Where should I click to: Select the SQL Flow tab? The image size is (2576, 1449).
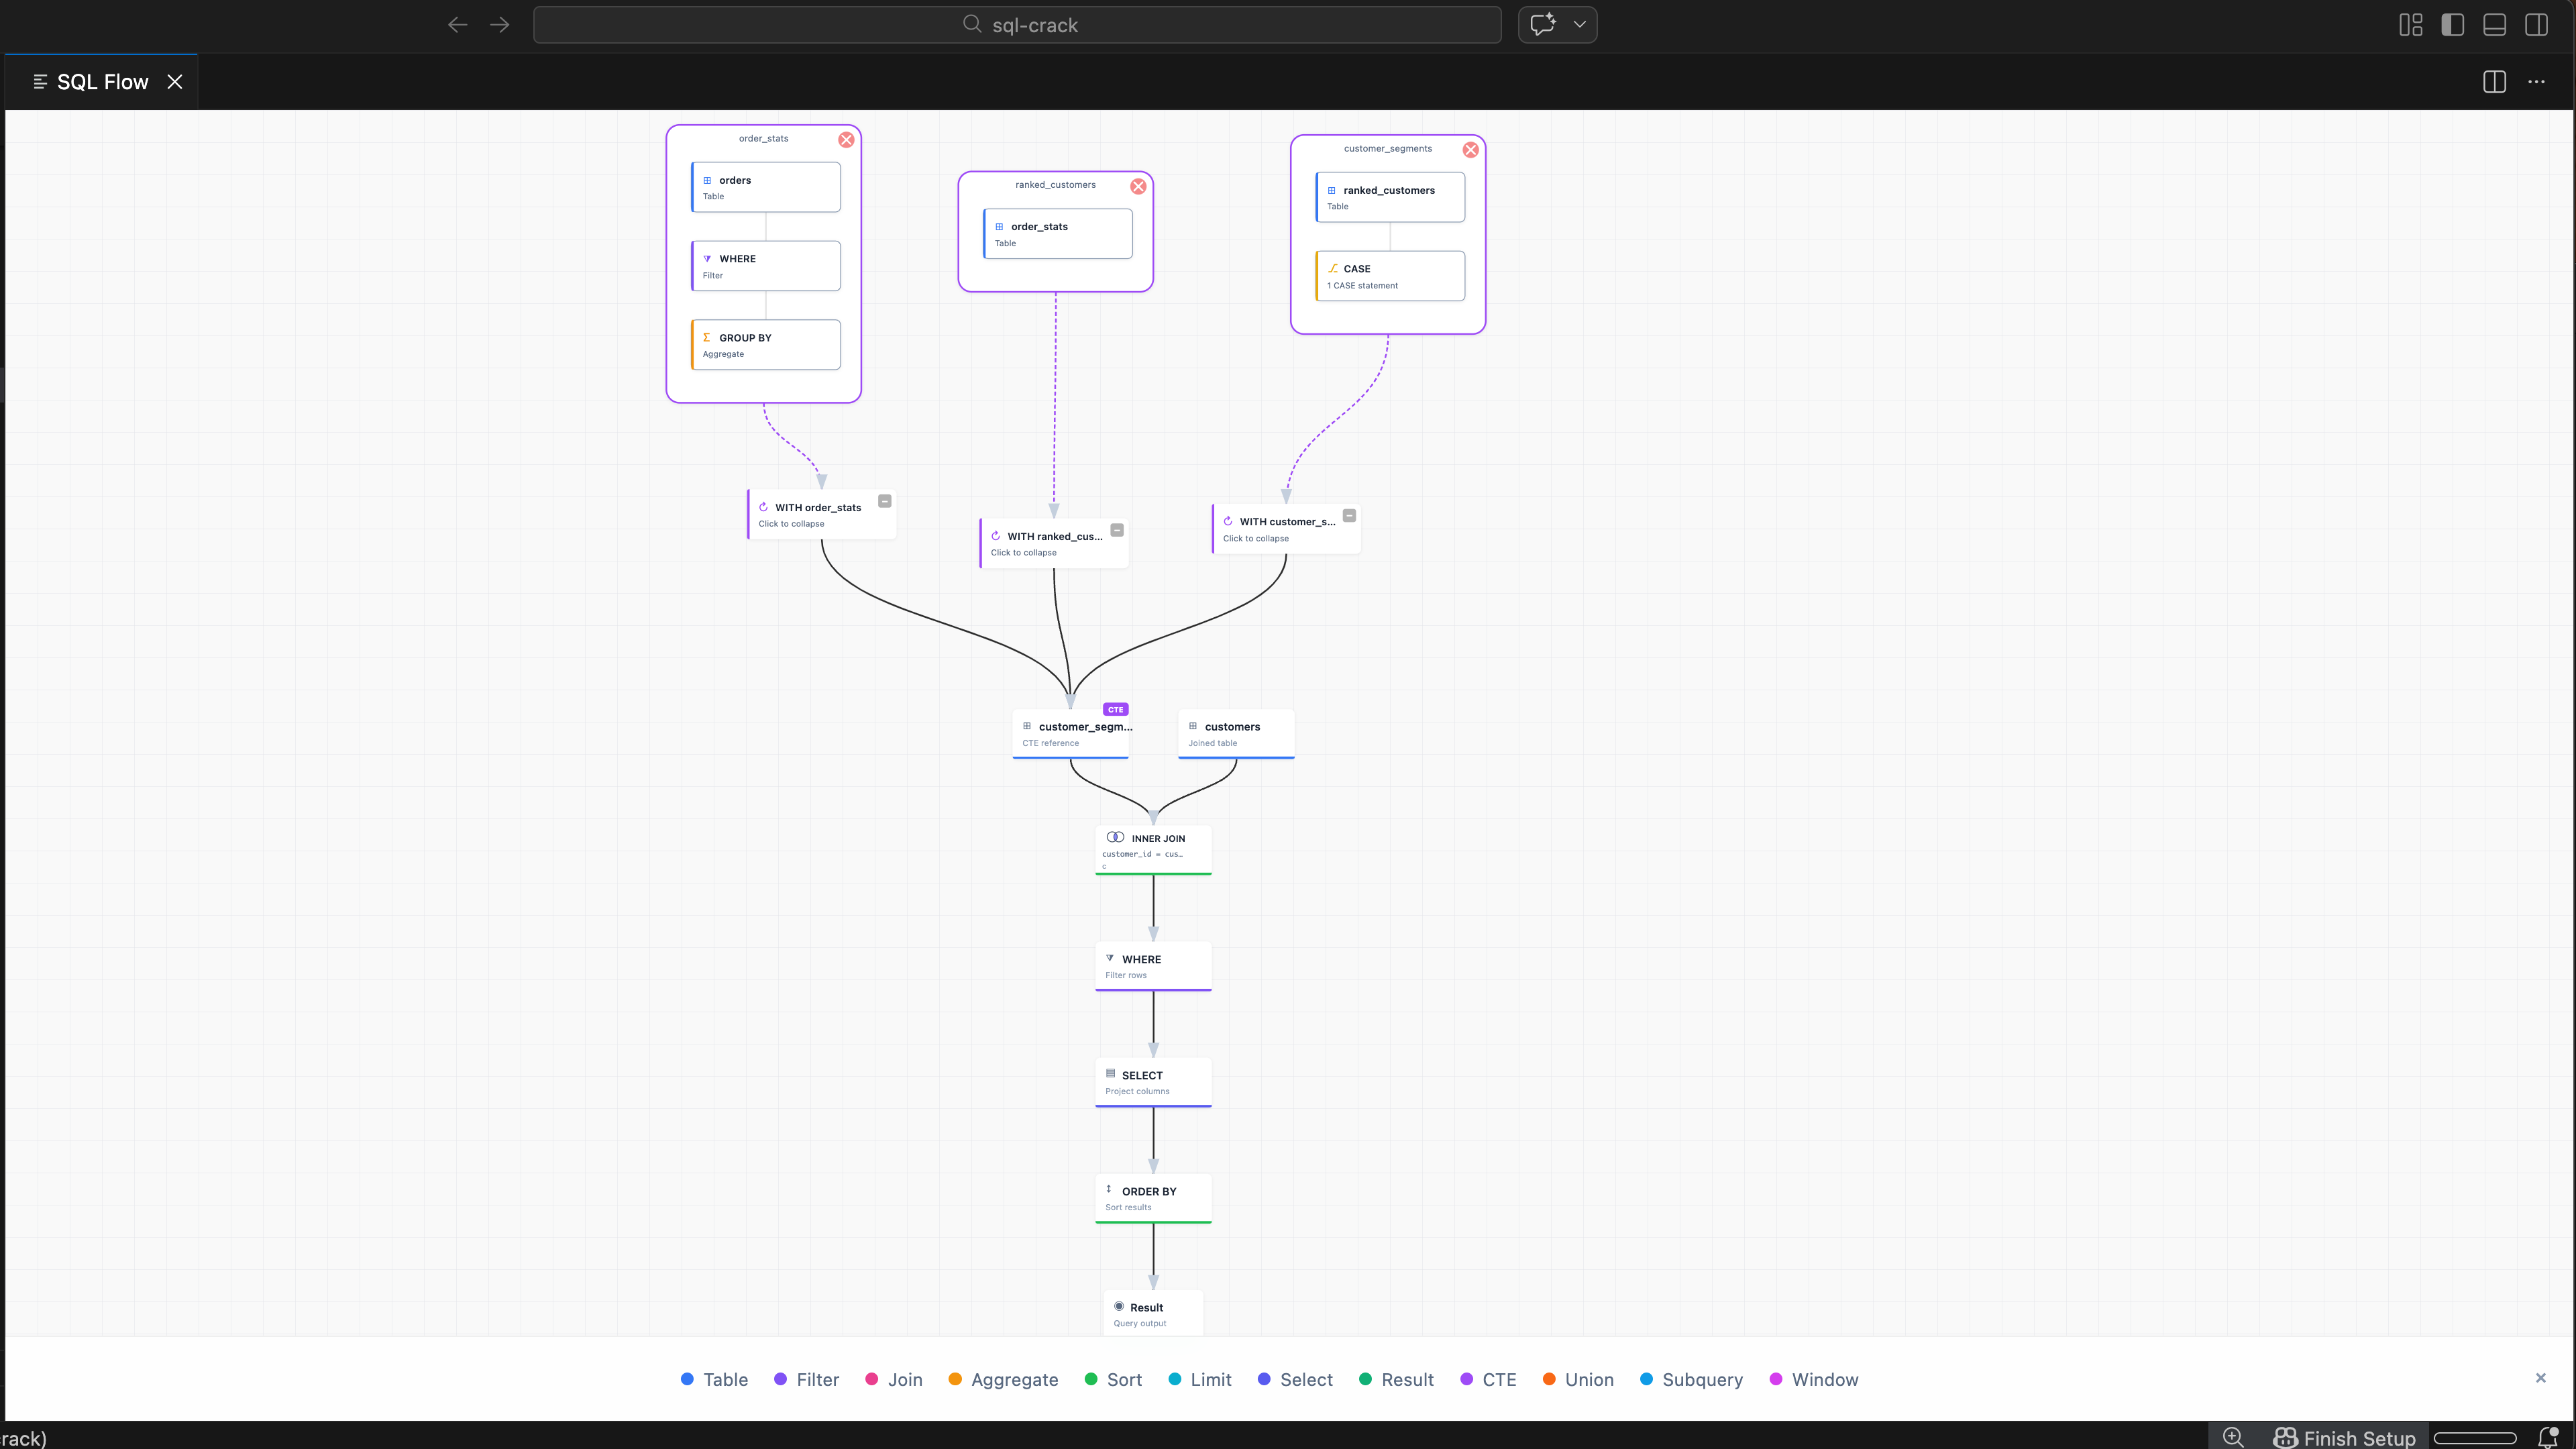tap(101, 82)
